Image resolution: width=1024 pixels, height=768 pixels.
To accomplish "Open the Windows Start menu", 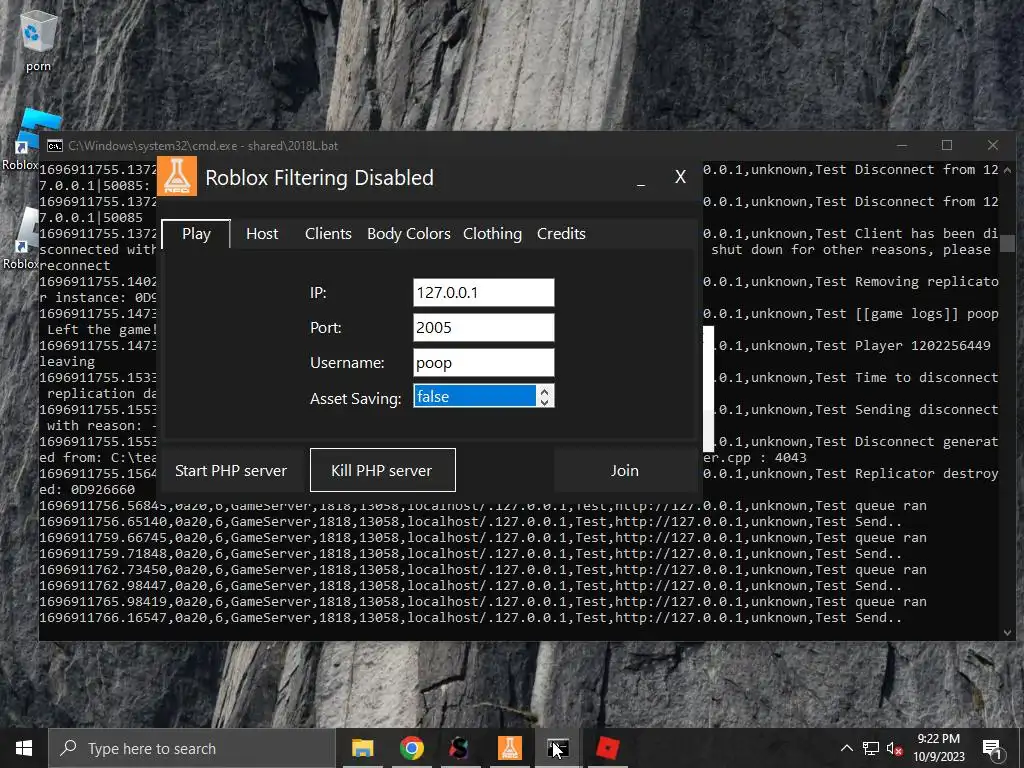I will pyautogui.click(x=24, y=748).
